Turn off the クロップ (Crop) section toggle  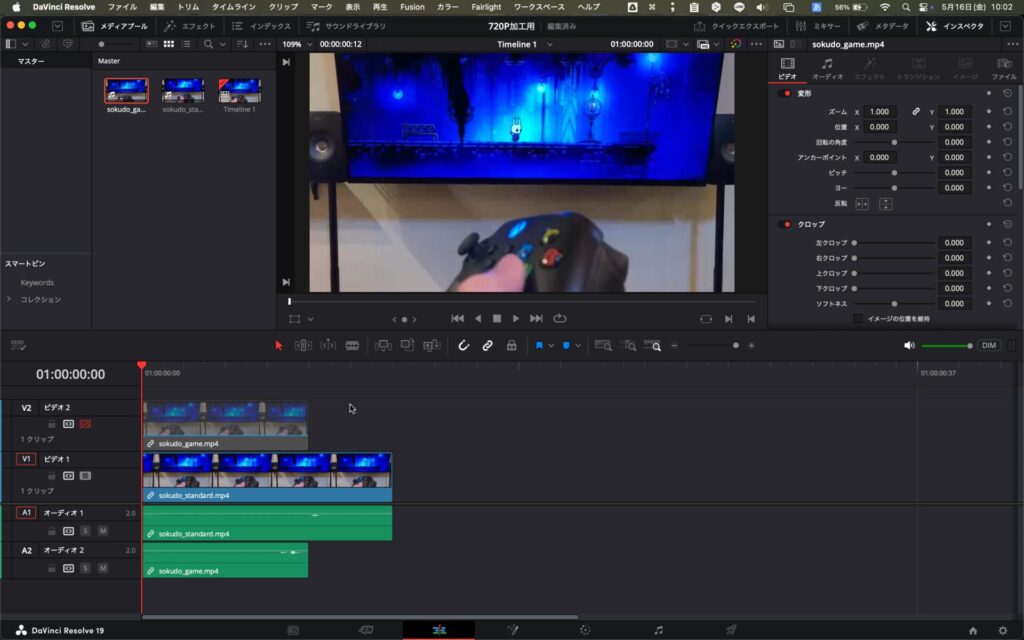click(x=786, y=224)
